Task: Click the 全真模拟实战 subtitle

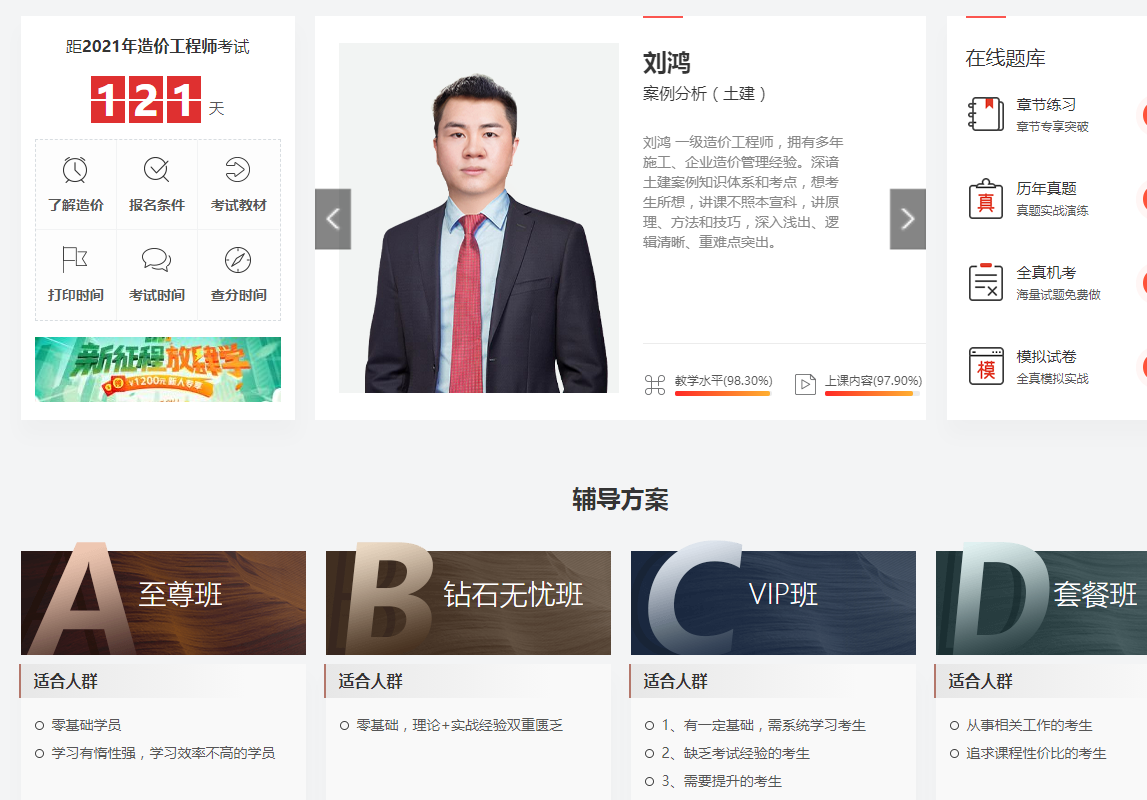Action: (1053, 379)
